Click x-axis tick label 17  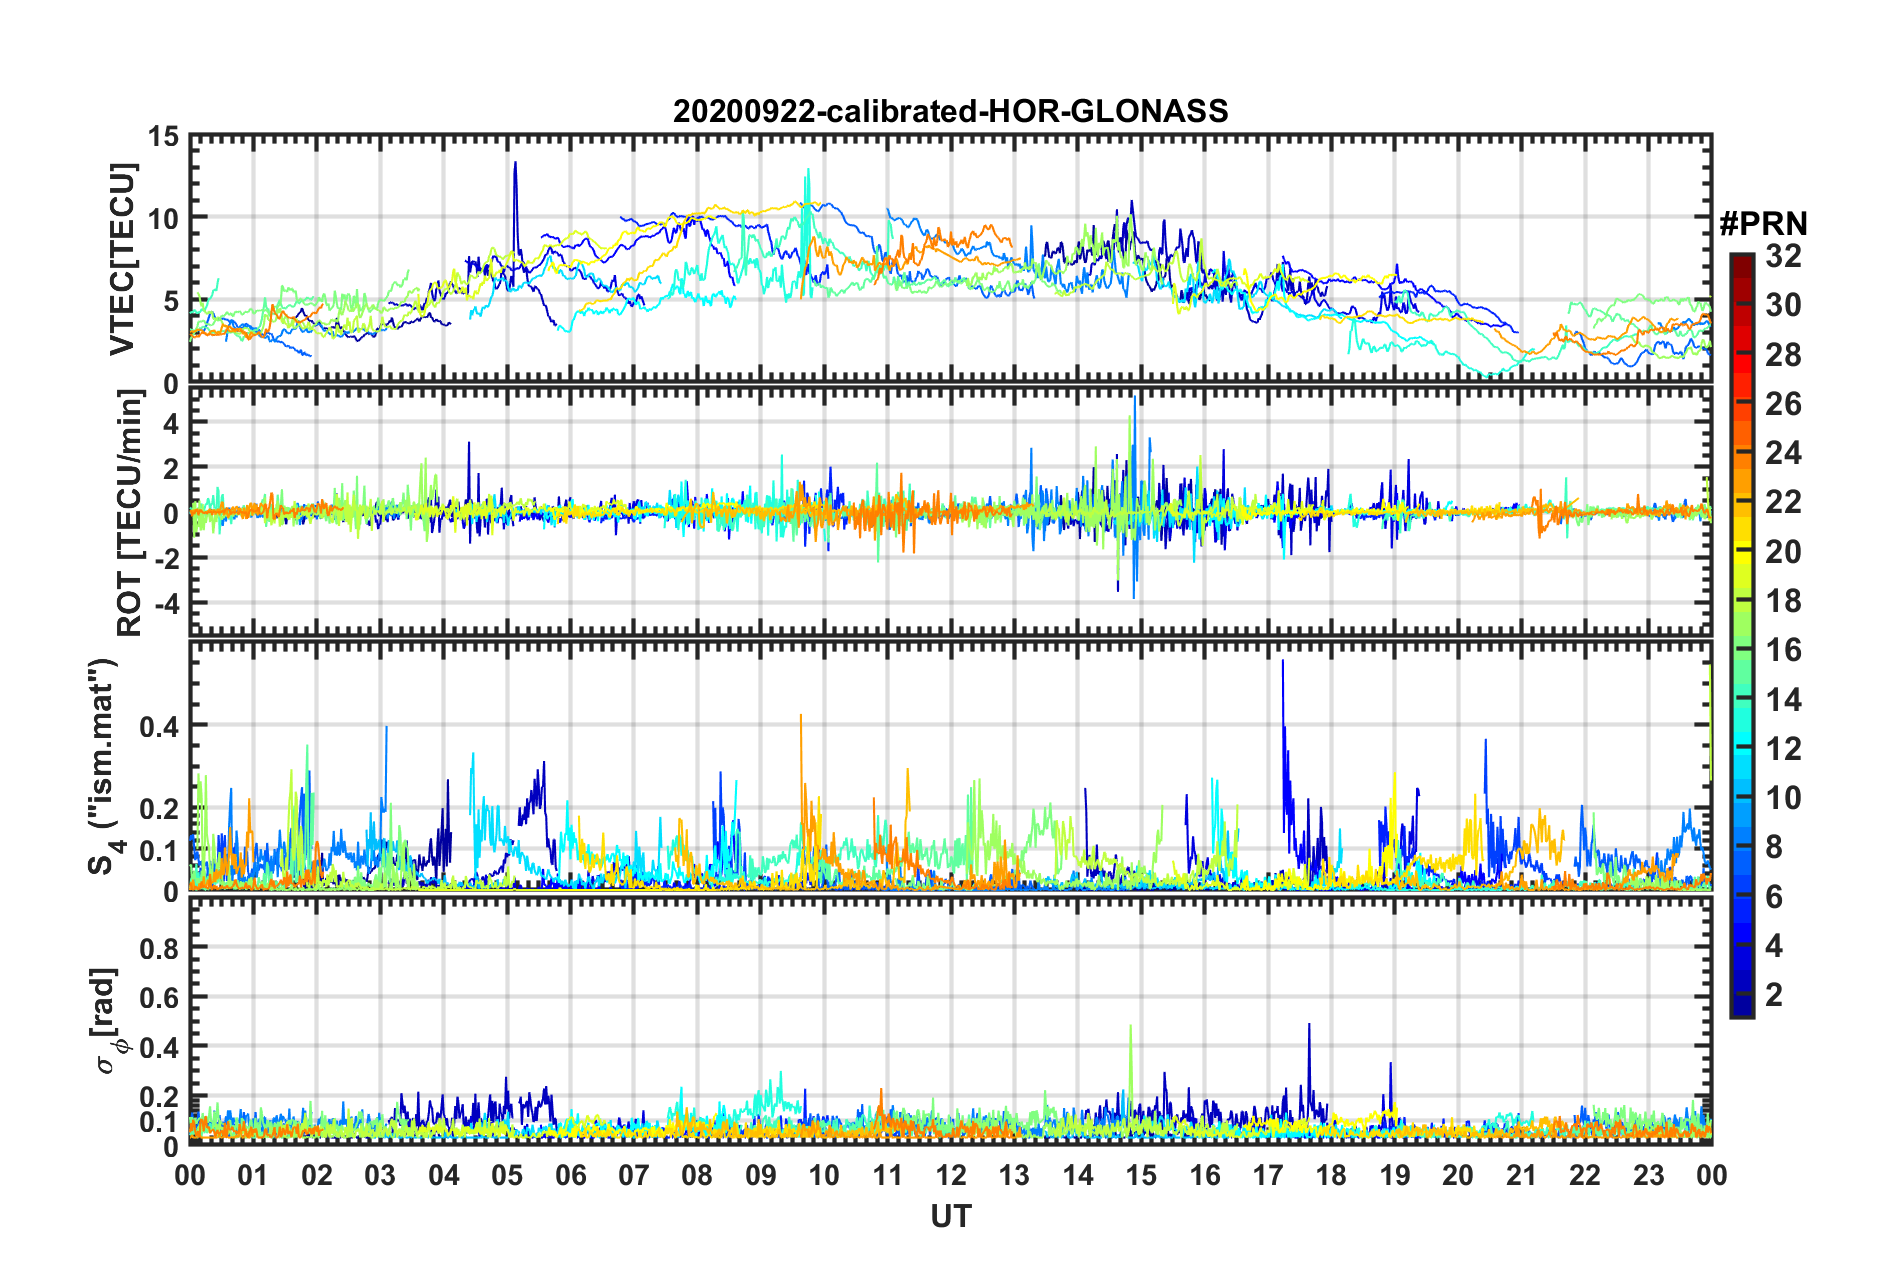[x=1268, y=1174]
